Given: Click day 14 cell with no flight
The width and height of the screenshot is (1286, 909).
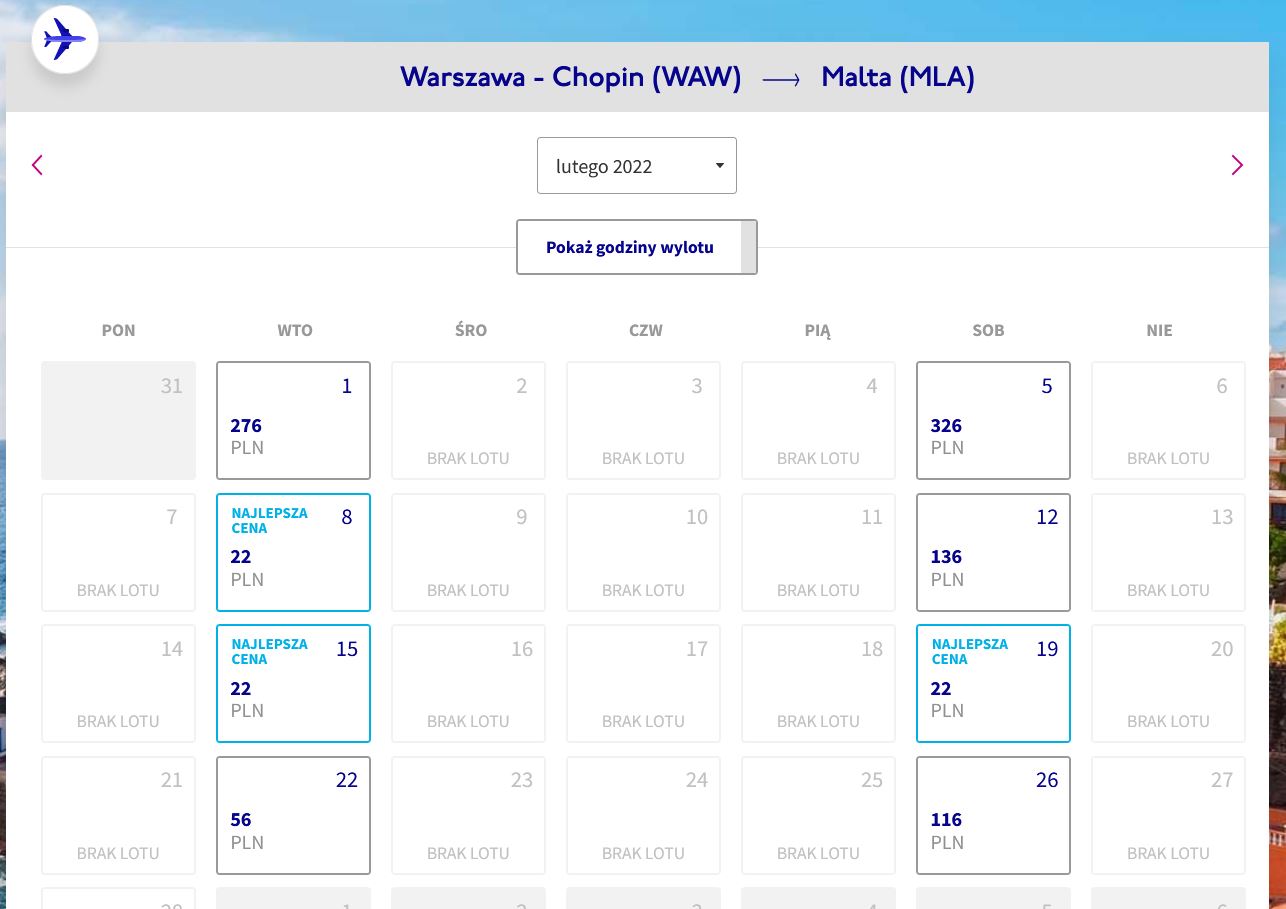Looking at the screenshot, I should point(118,683).
